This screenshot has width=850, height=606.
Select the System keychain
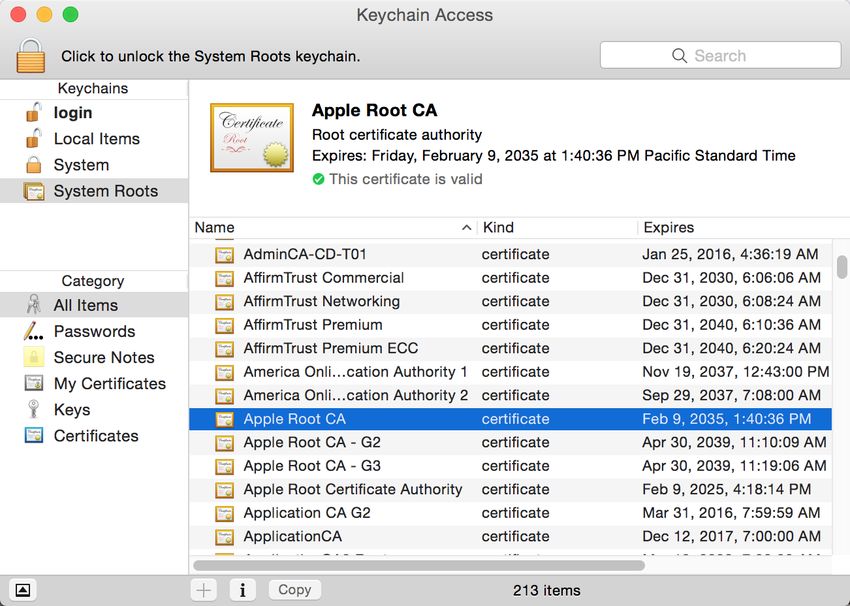[x=94, y=165]
